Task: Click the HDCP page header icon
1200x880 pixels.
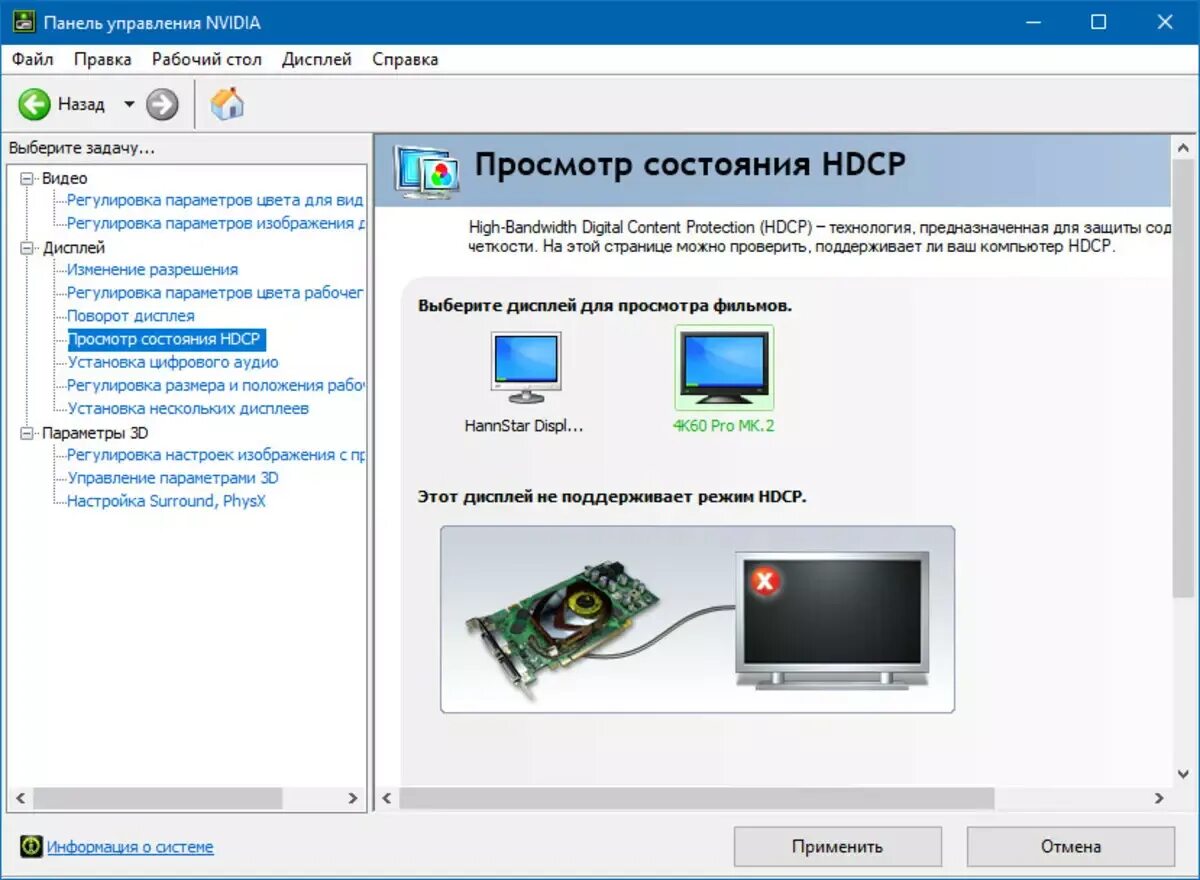Action: point(427,170)
